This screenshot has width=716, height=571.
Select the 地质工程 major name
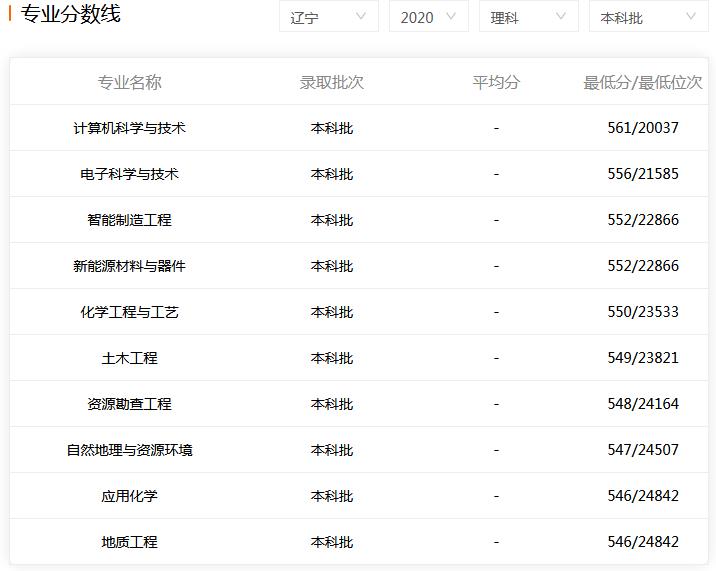(130, 542)
